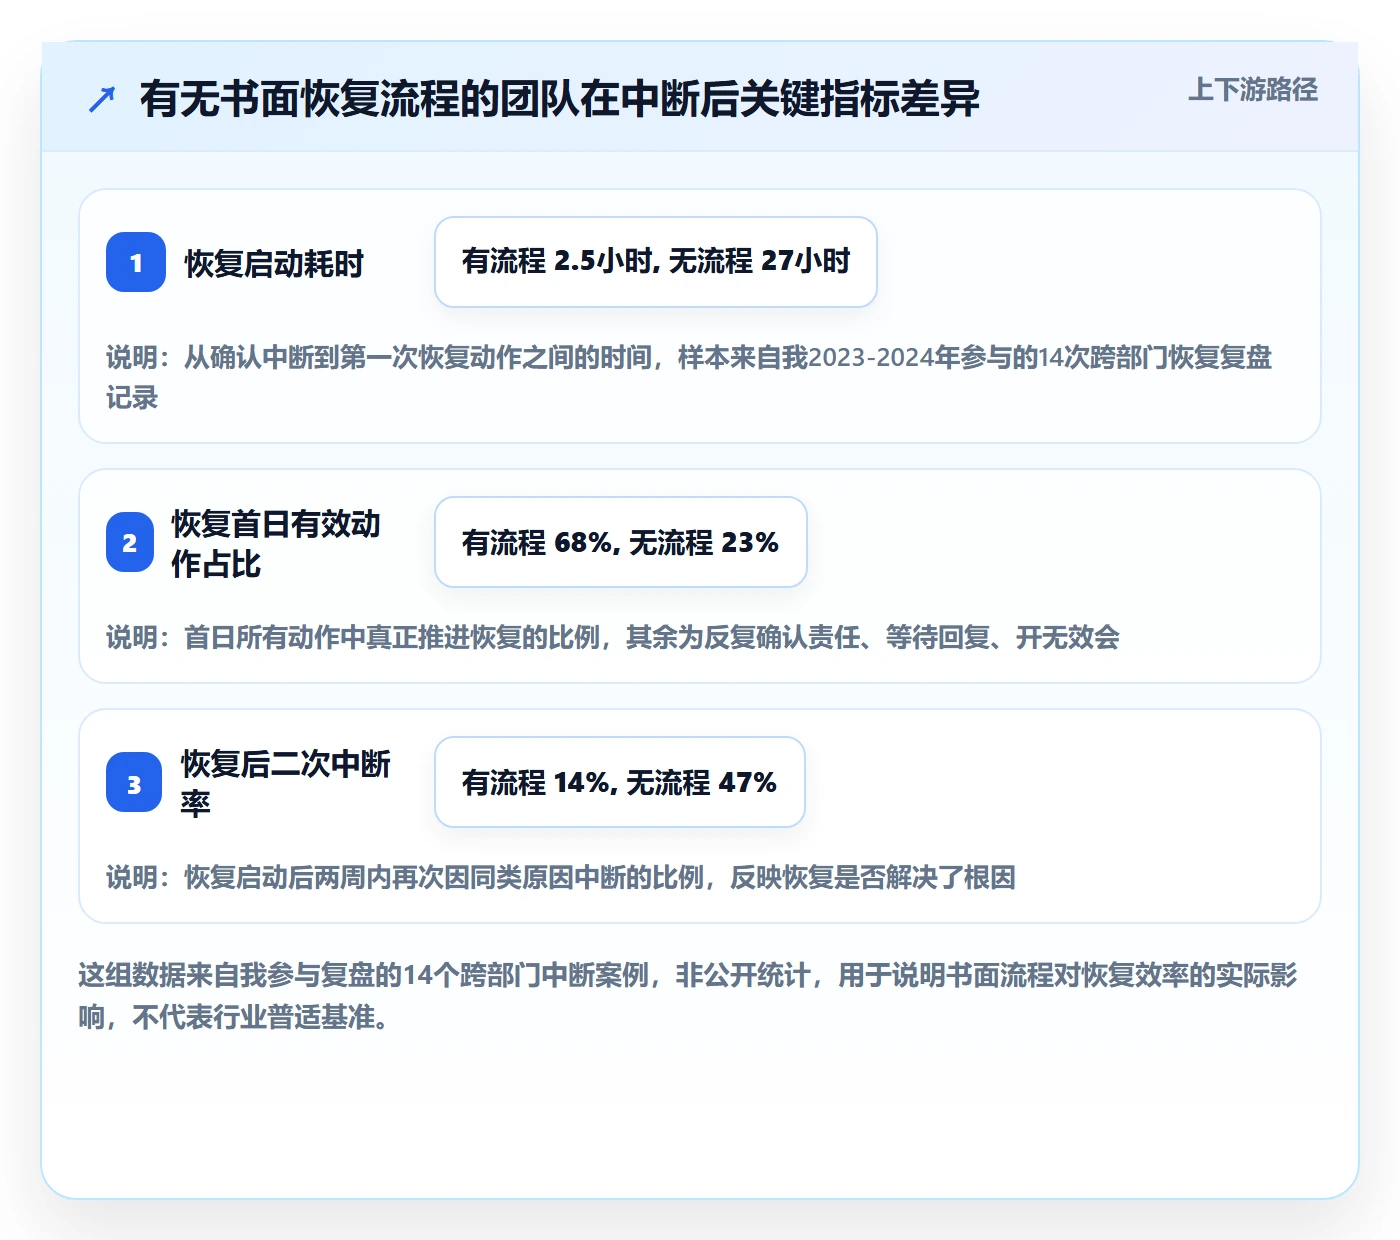
Task: Click the arrow icon beside the title
Action: click(102, 99)
